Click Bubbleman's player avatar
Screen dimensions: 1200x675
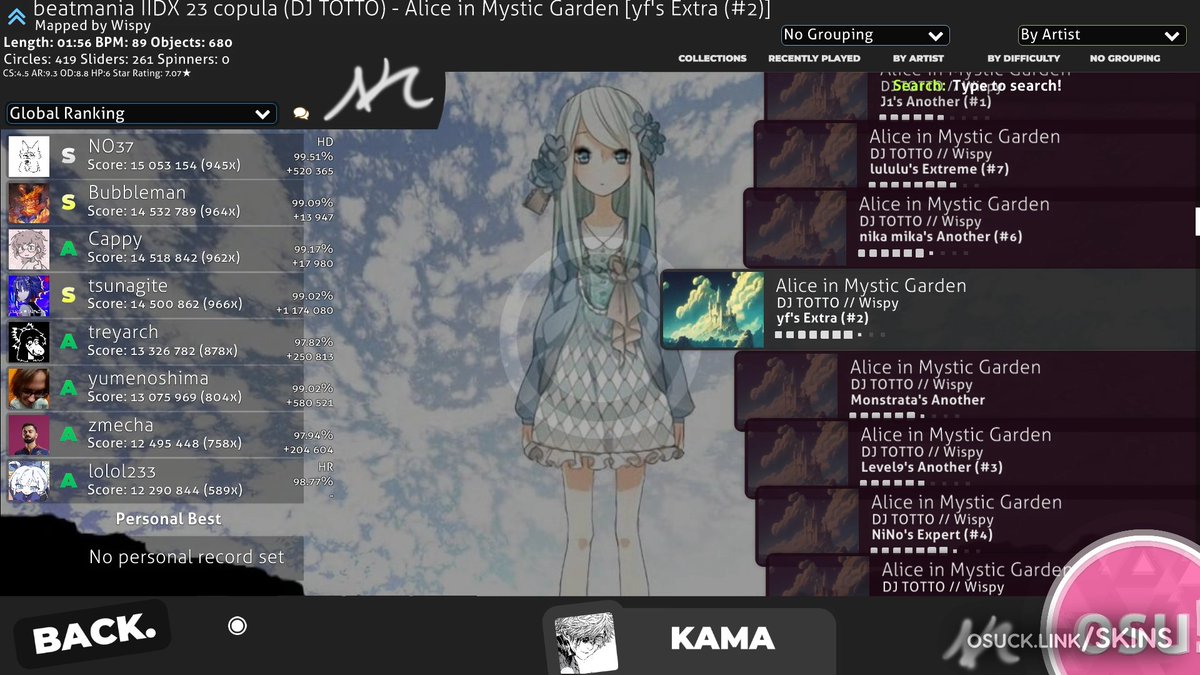(29, 203)
